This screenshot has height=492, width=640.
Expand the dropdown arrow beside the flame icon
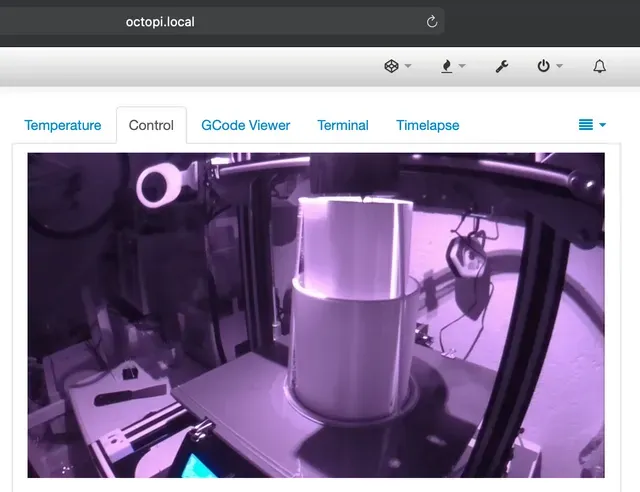(x=462, y=66)
